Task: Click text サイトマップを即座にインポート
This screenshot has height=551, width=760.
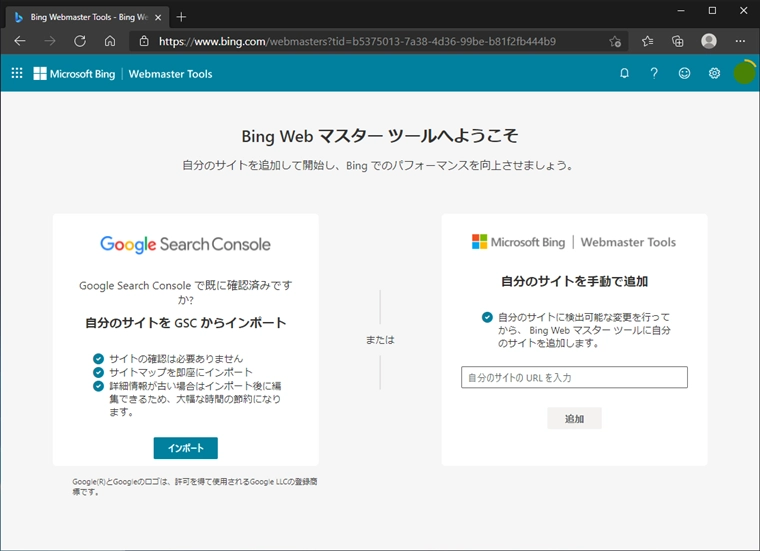Action: (x=181, y=372)
